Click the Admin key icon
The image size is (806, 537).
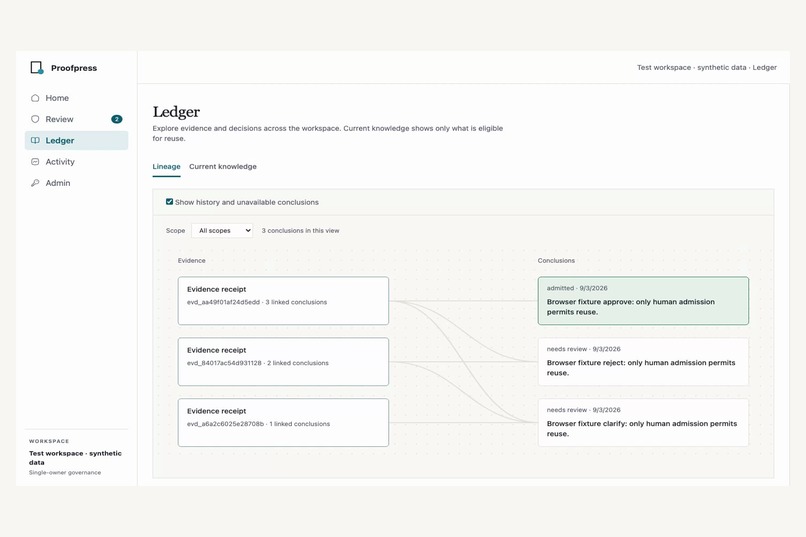[x=35, y=183]
